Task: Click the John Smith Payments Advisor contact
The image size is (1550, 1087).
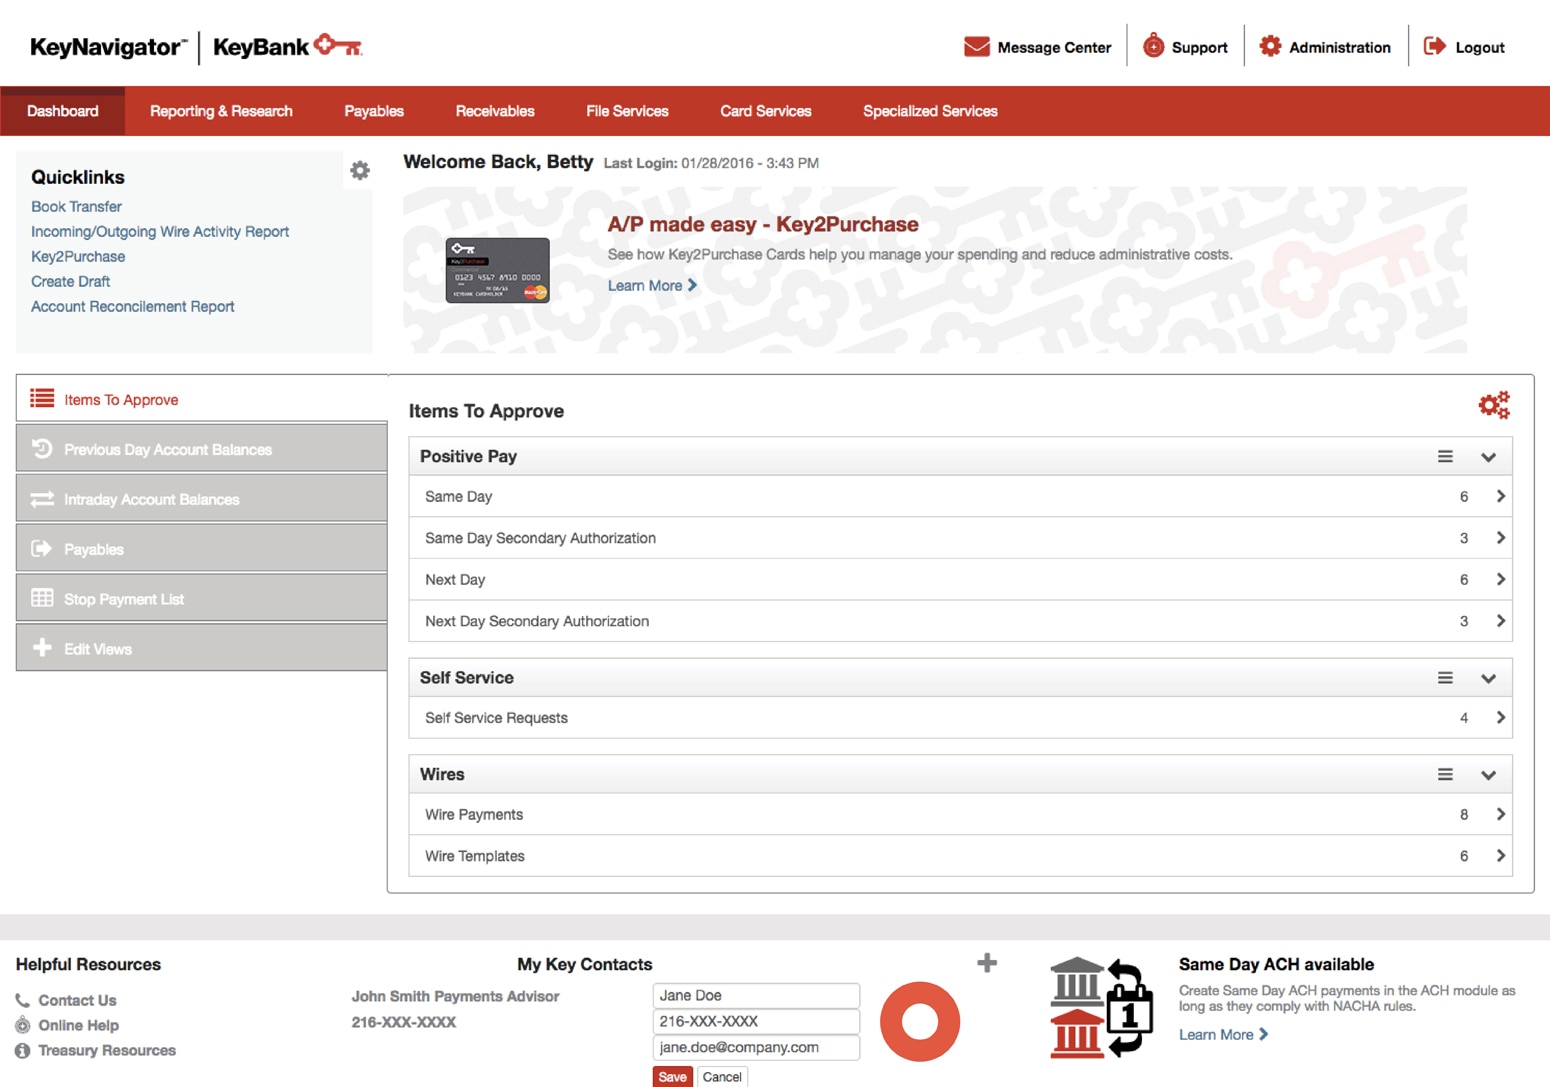Action: 455,996
